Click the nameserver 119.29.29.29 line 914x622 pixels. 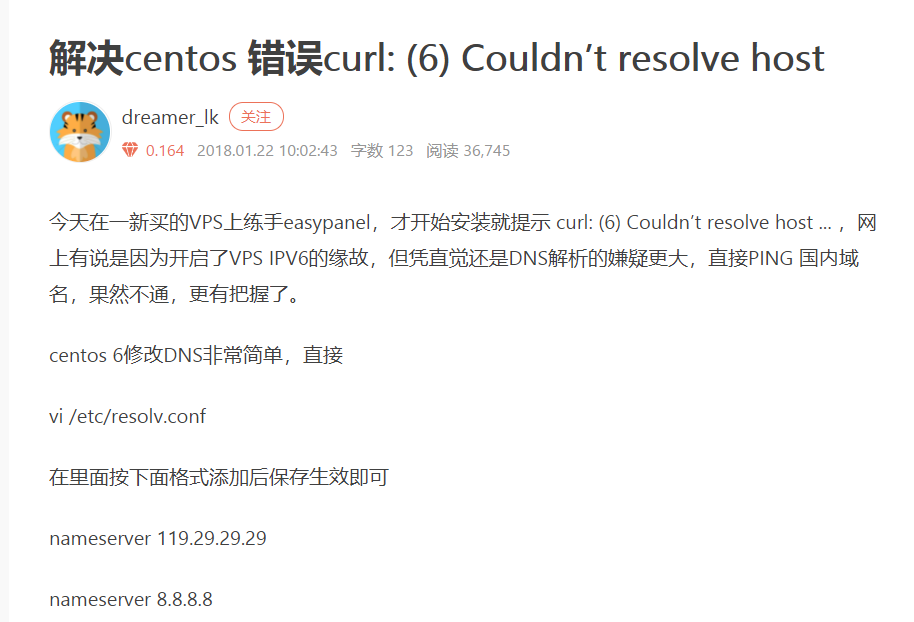158,538
